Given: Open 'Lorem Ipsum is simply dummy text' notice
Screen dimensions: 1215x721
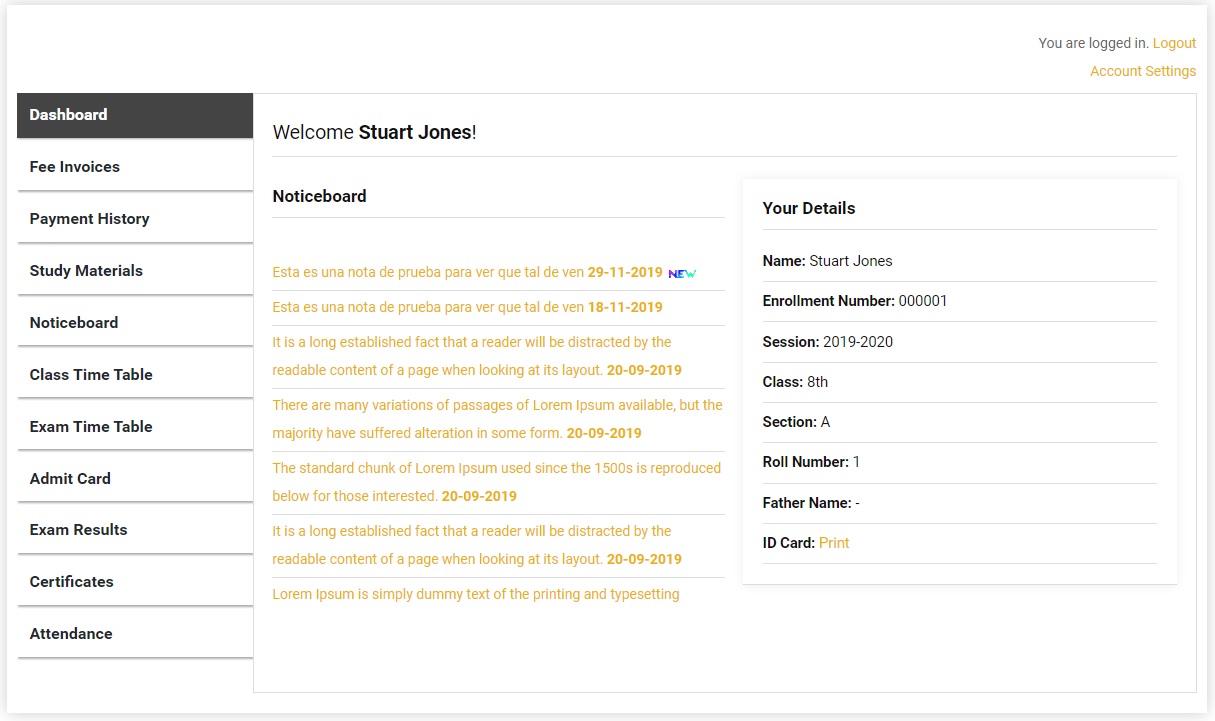Looking at the screenshot, I should coord(476,594).
